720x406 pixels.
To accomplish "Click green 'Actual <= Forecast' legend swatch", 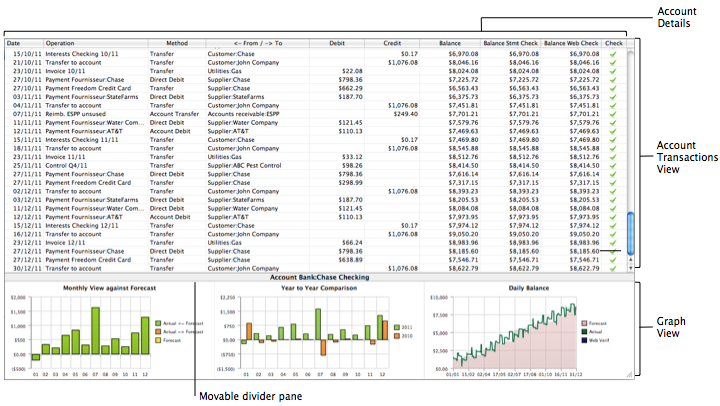I will click(x=158, y=323).
